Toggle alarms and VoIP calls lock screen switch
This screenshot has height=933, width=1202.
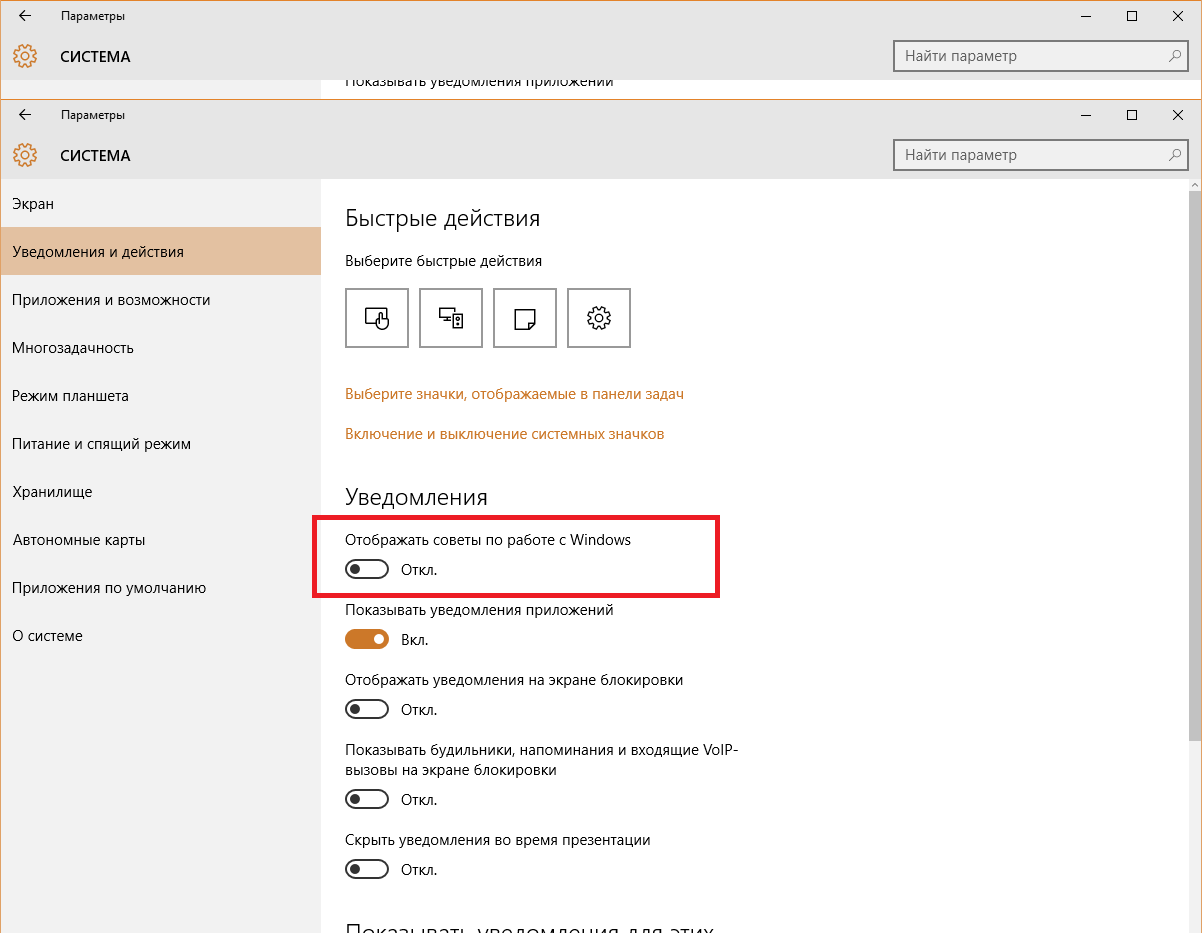(367, 800)
